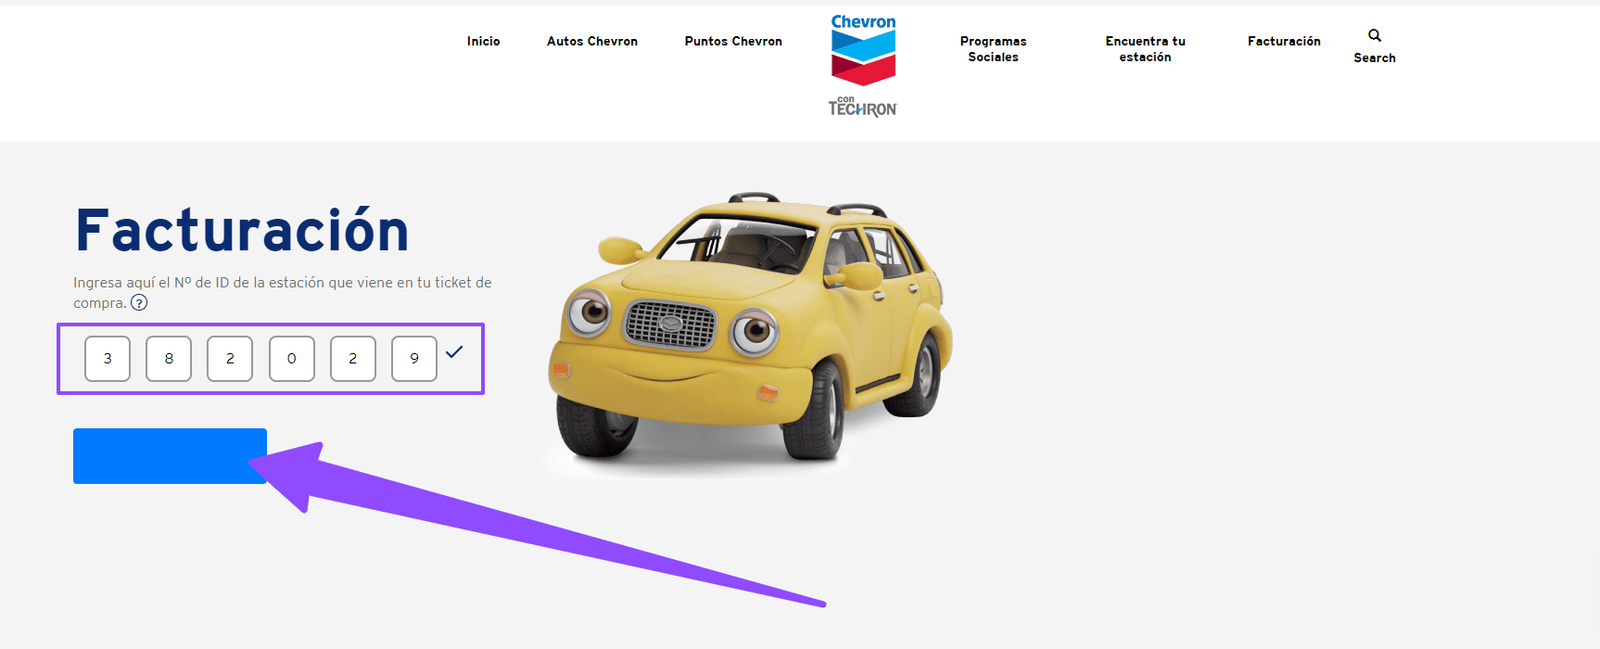
Task: Open Puntos Chevron menu item
Action: (x=733, y=41)
